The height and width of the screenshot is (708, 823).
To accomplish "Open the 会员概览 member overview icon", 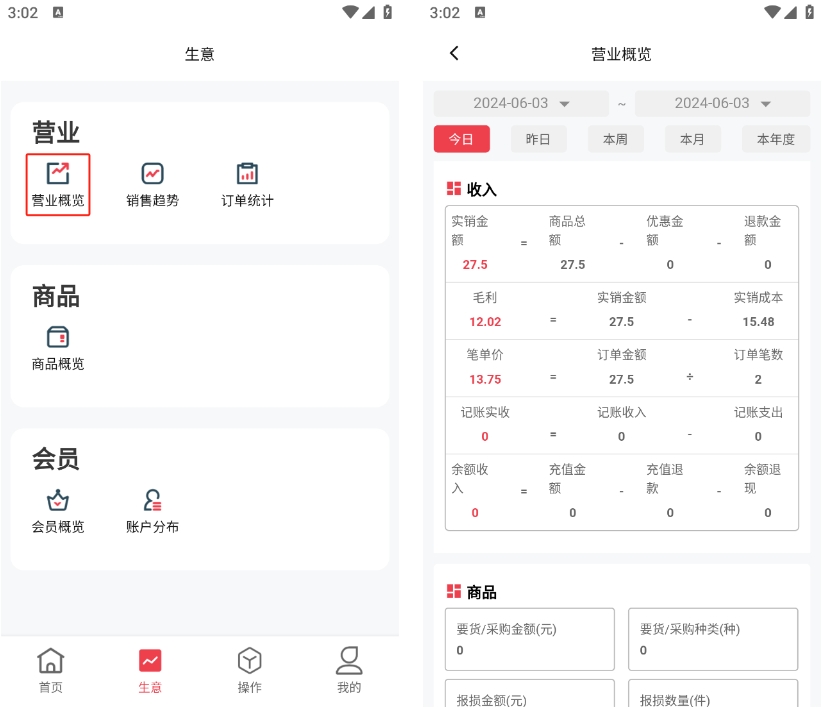I will (x=58, y=511).
